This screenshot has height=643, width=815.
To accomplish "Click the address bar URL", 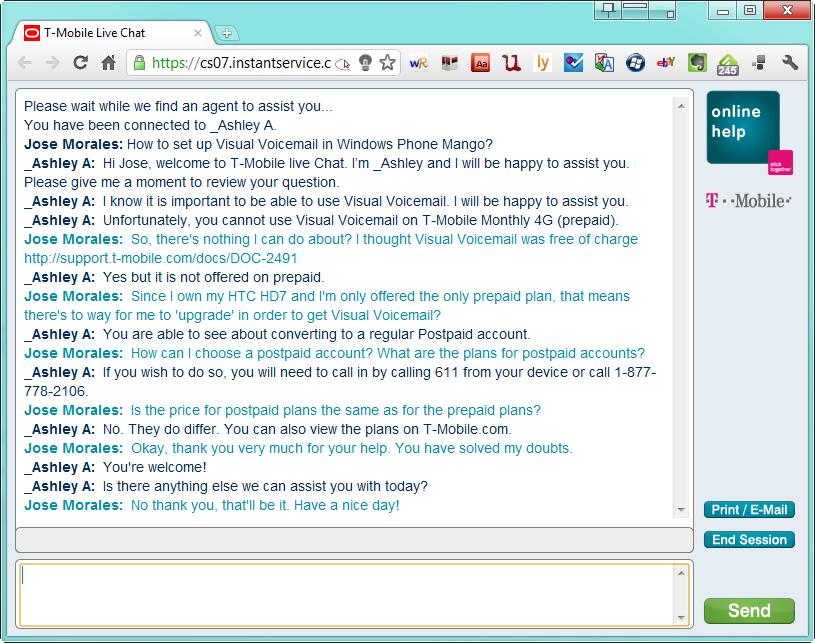I will pos(241,63).
